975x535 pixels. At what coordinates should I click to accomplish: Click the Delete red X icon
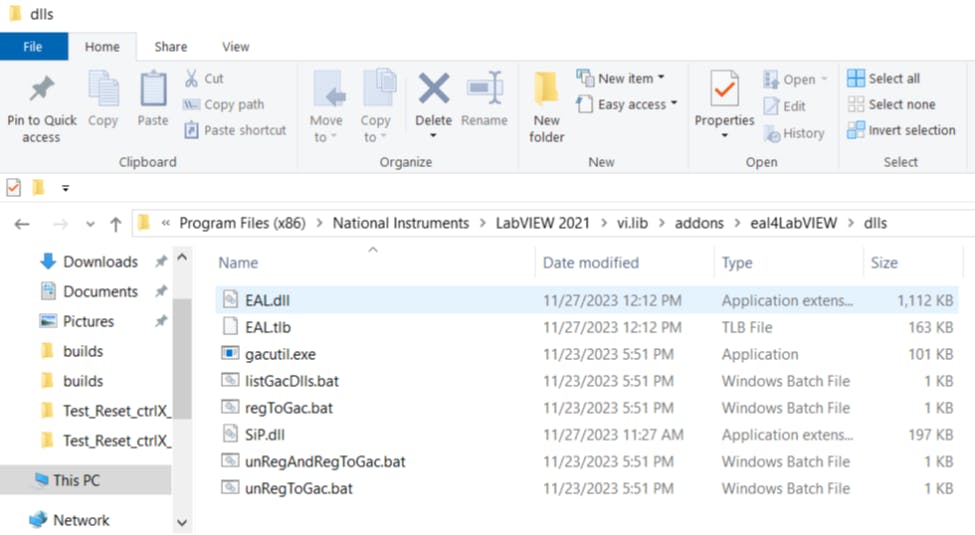pos(433,90)
